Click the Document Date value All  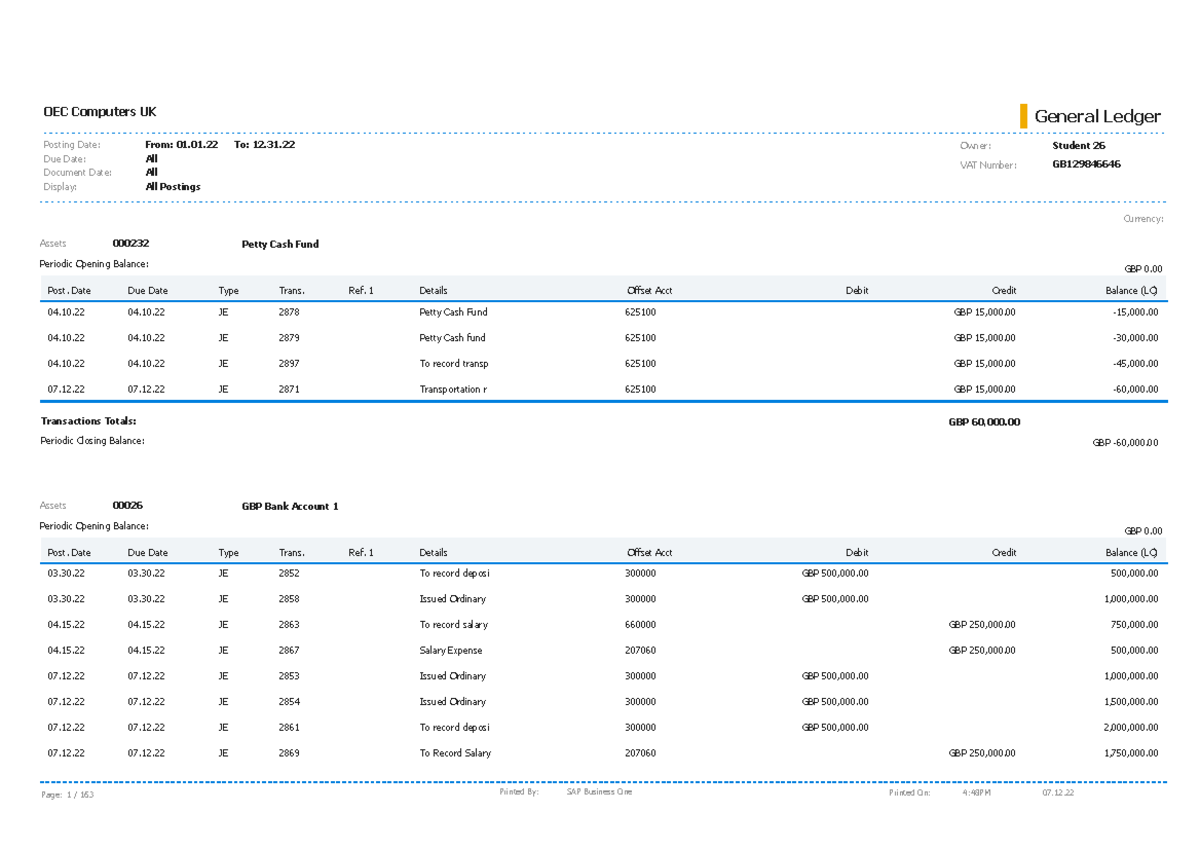150,171
